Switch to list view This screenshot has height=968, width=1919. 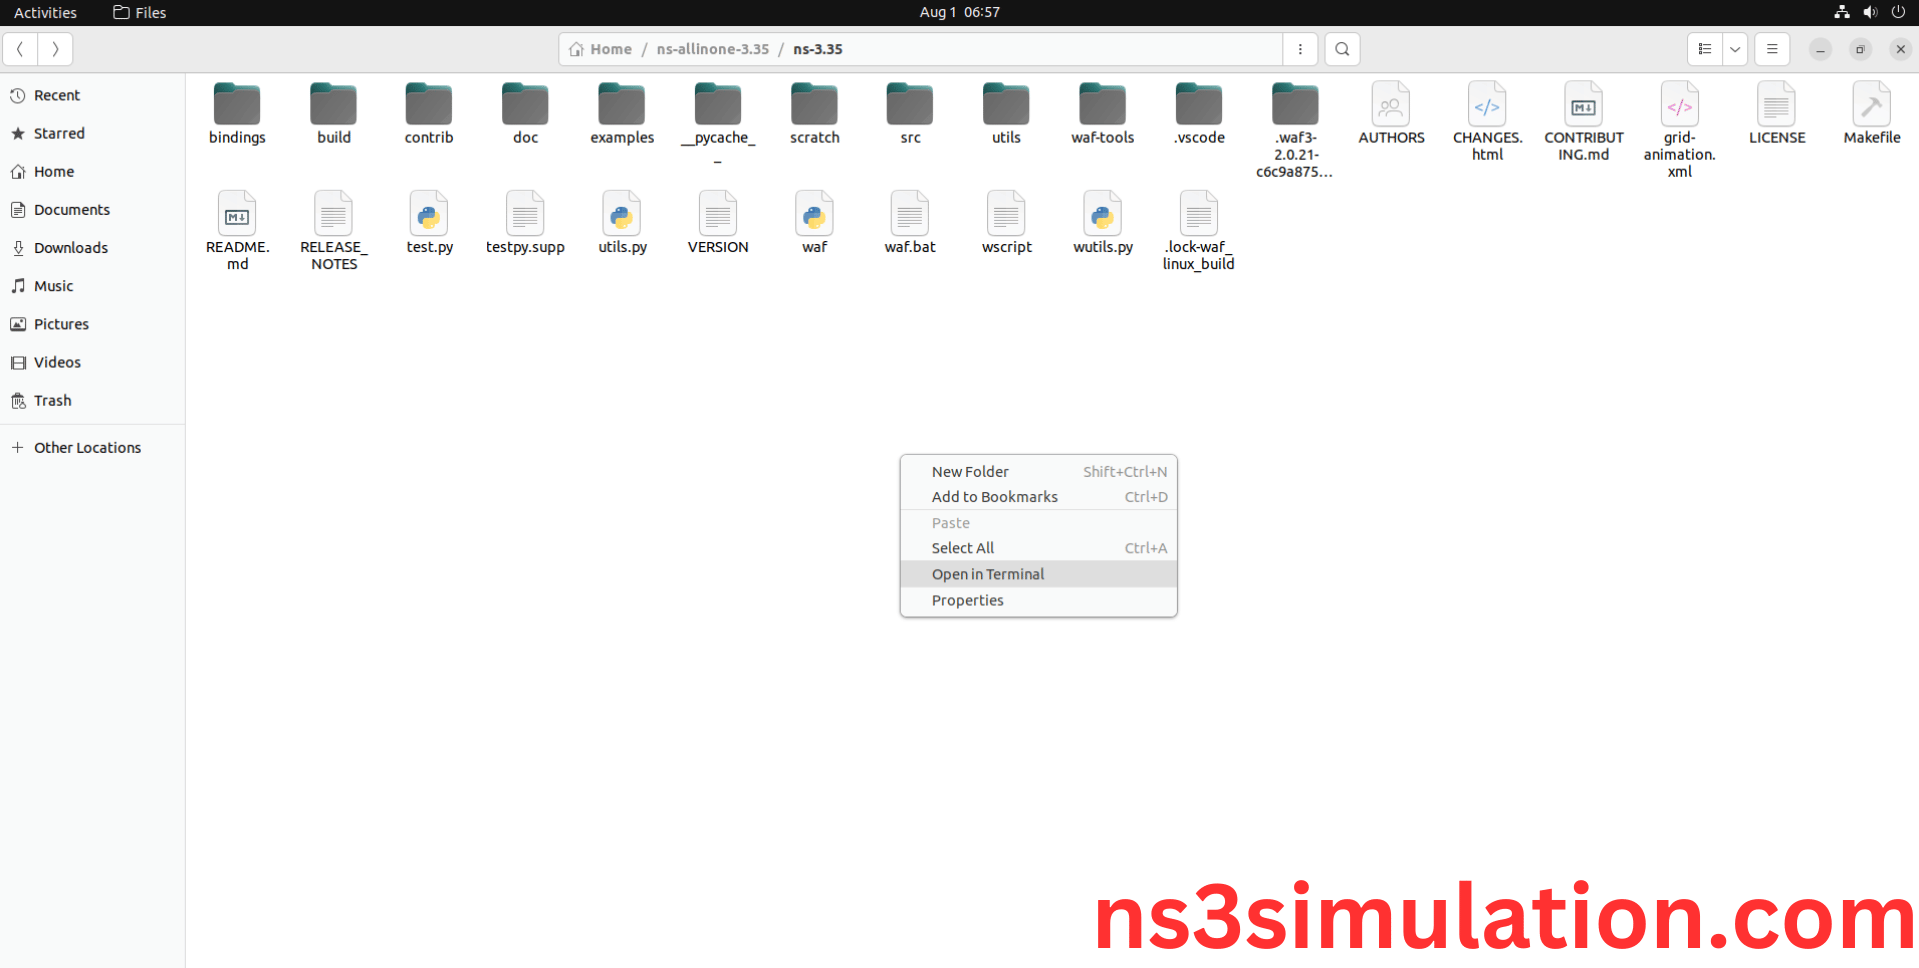(x=1704, y=49)
